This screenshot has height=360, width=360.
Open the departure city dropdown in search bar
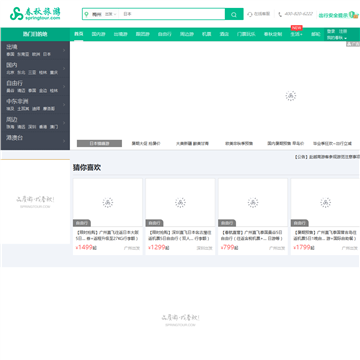click(110, 14)
